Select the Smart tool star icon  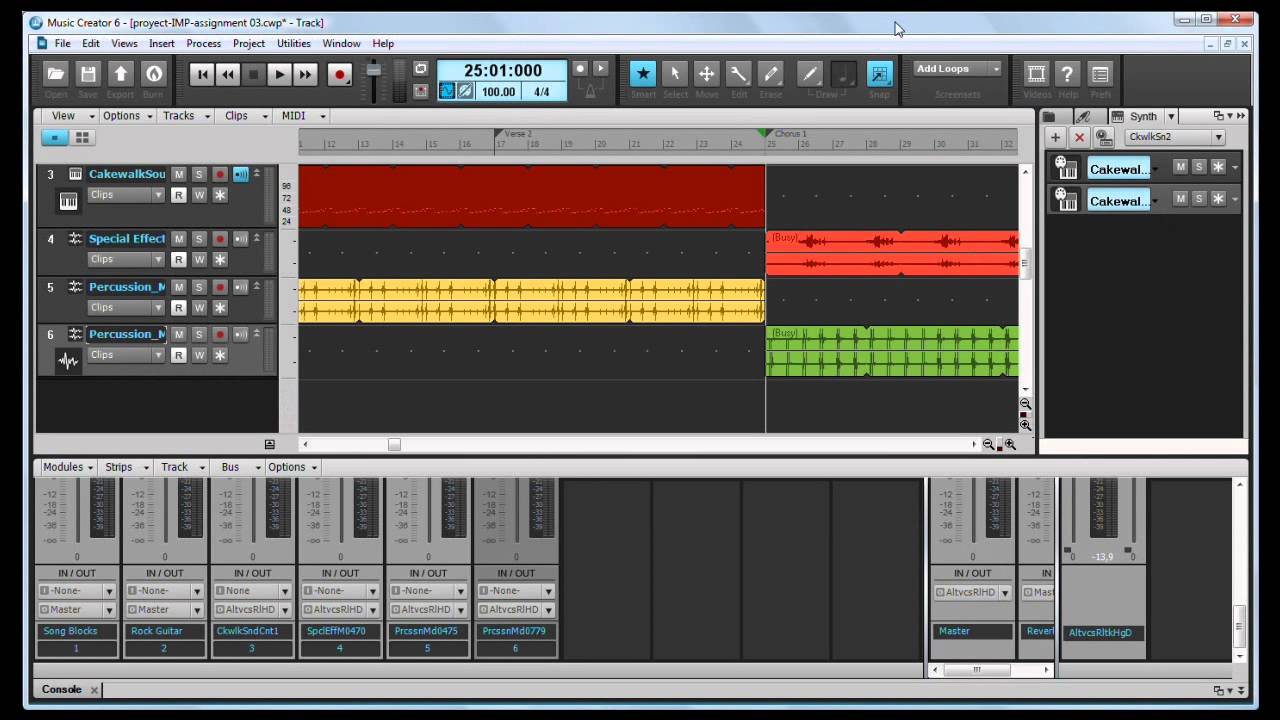[x=643, y=73]
